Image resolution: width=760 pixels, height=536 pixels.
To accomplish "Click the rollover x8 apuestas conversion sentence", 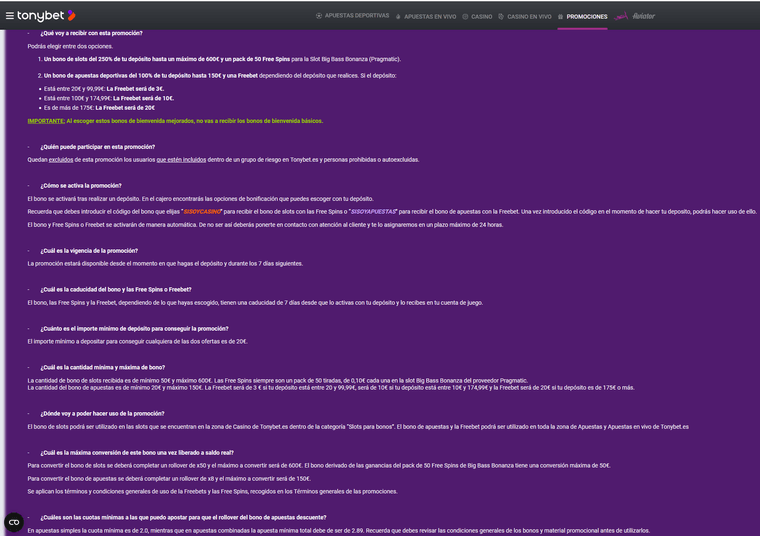I will click(x=169, y=478).
